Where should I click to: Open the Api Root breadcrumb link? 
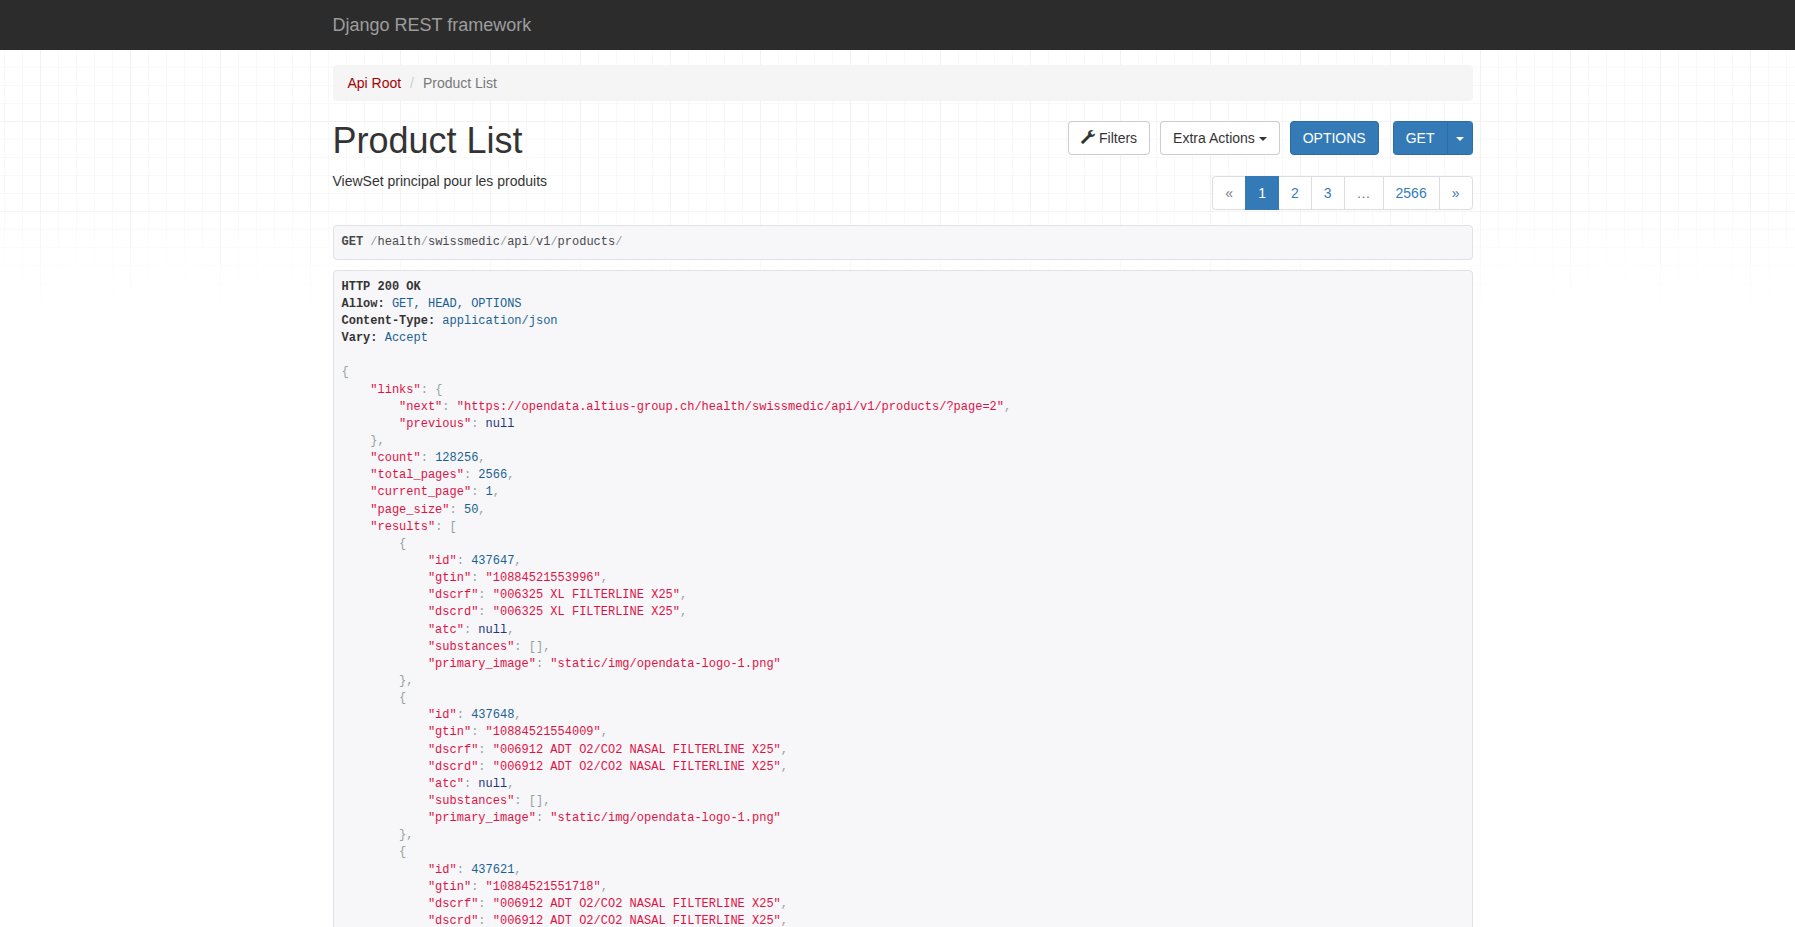pyautogui.click(x=374, y=83)
